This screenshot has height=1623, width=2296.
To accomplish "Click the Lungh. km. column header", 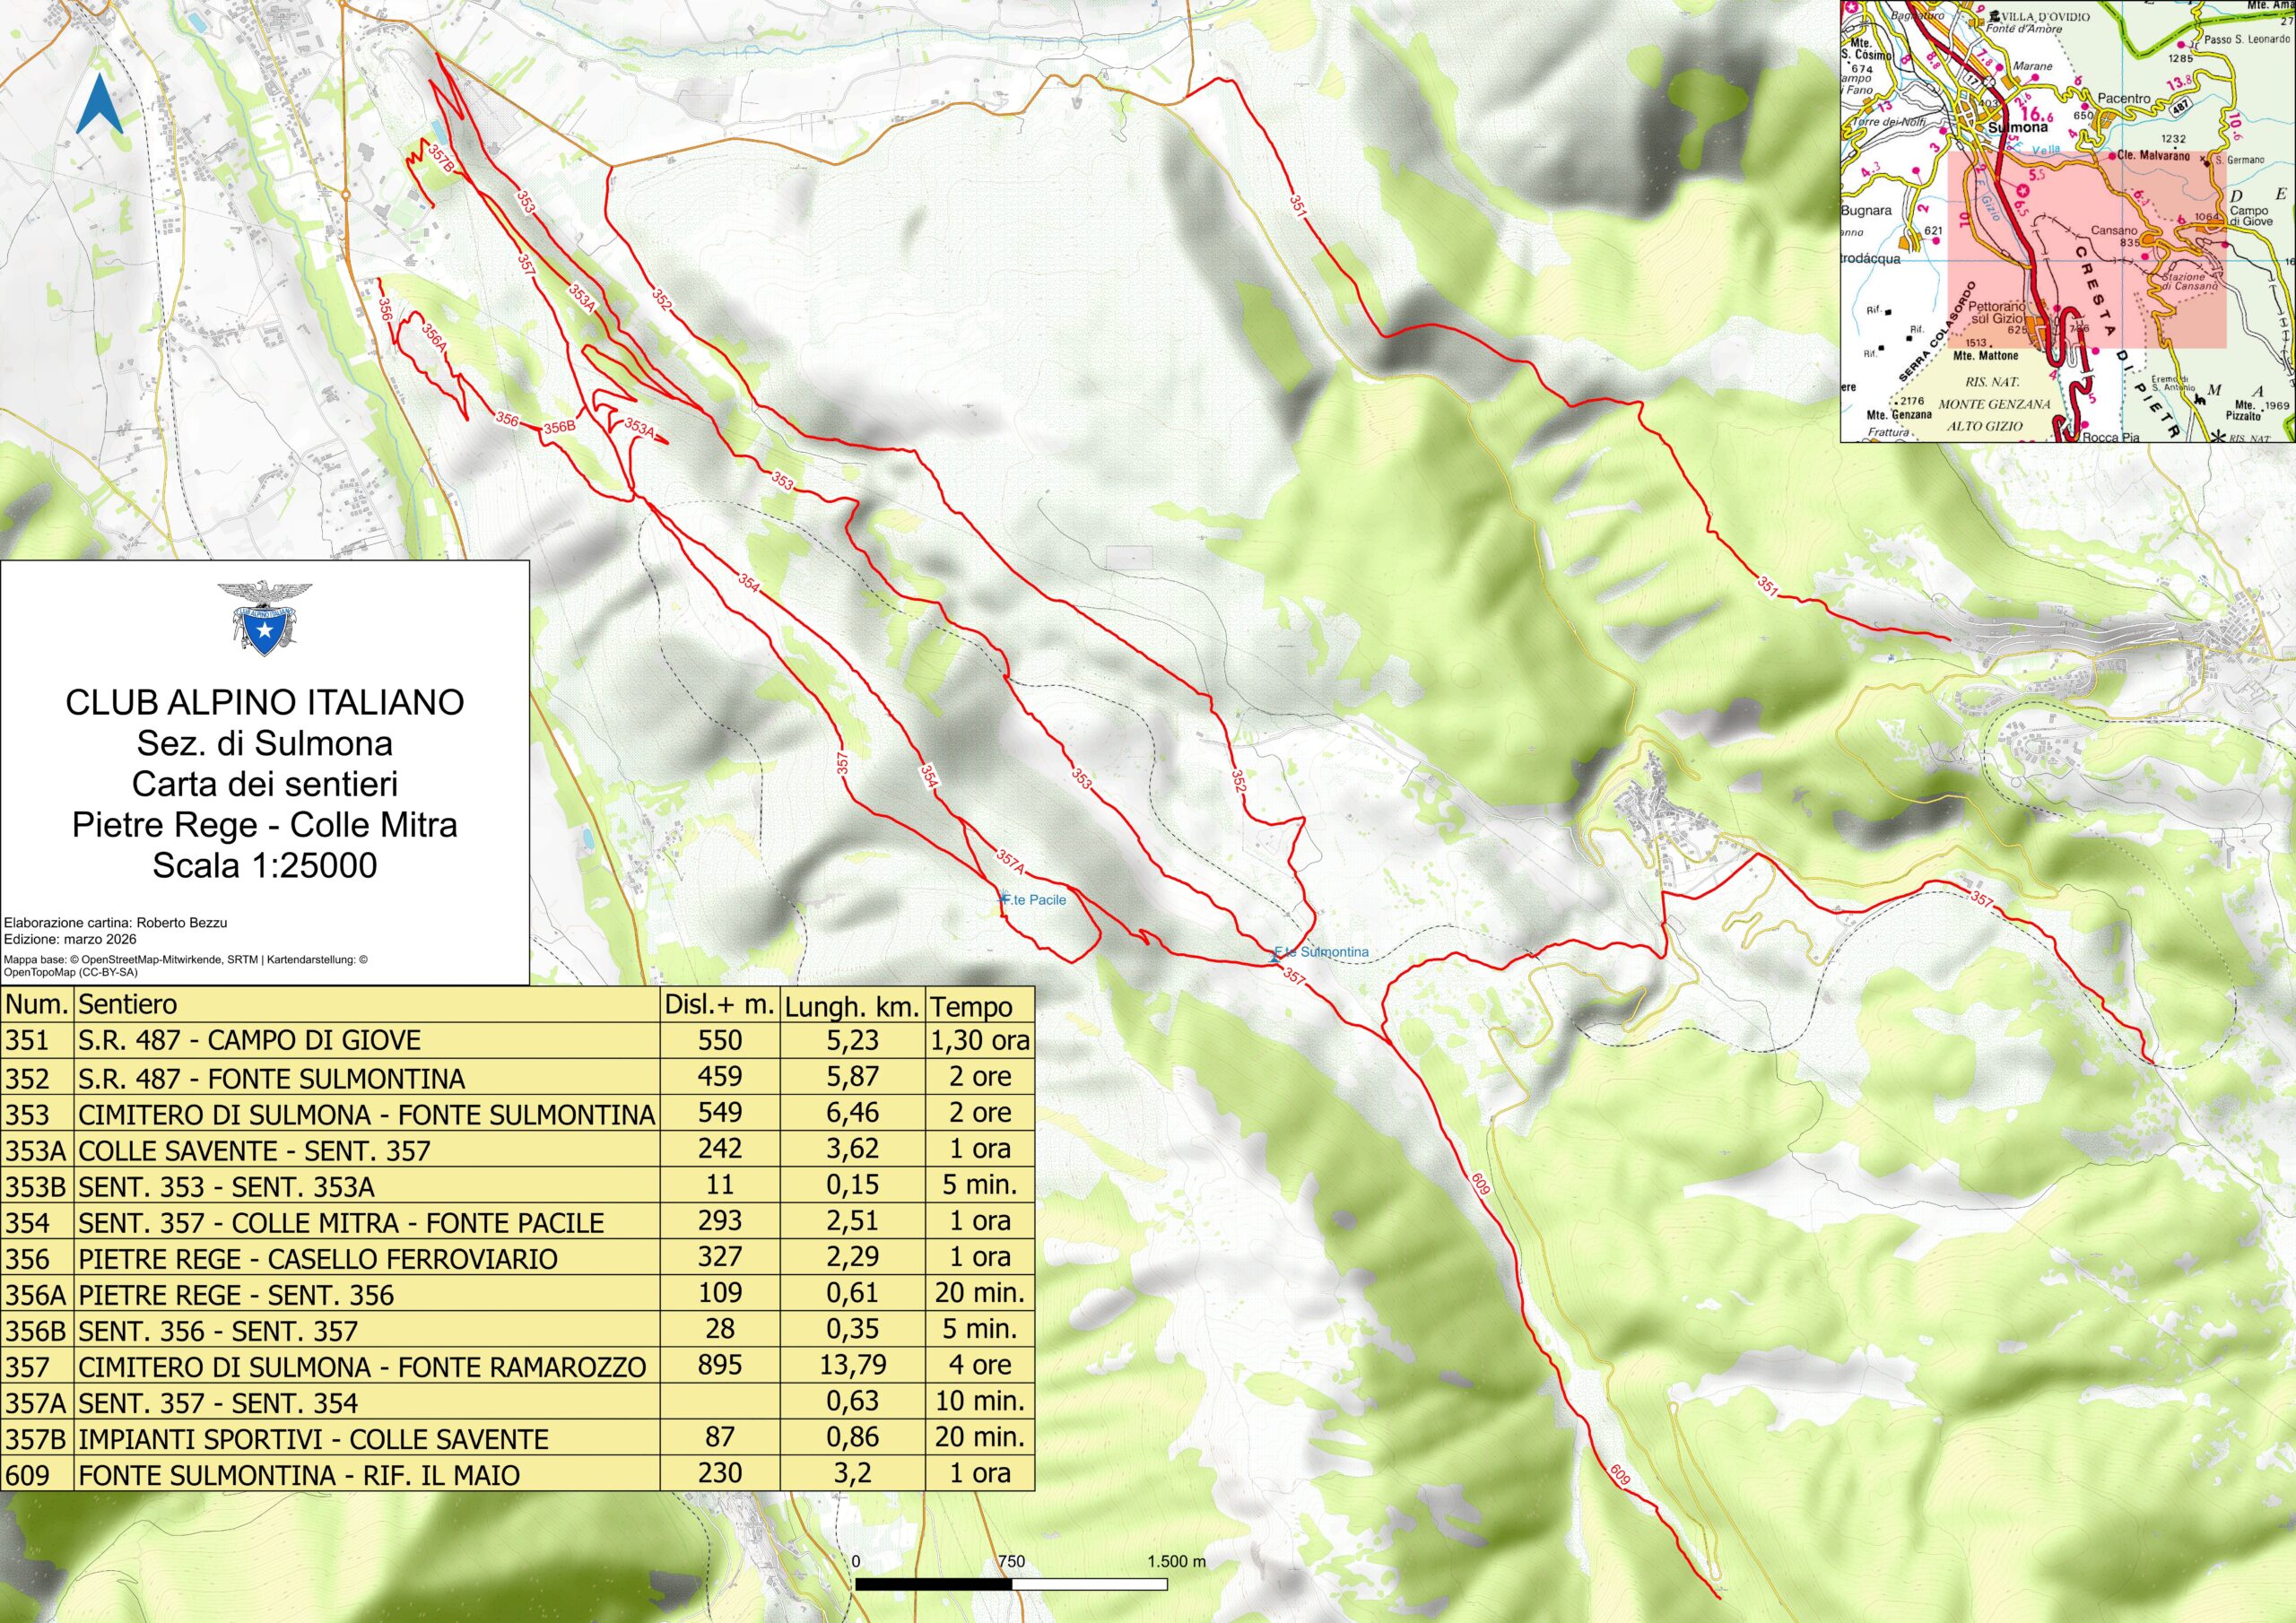I will point(851,1006).
